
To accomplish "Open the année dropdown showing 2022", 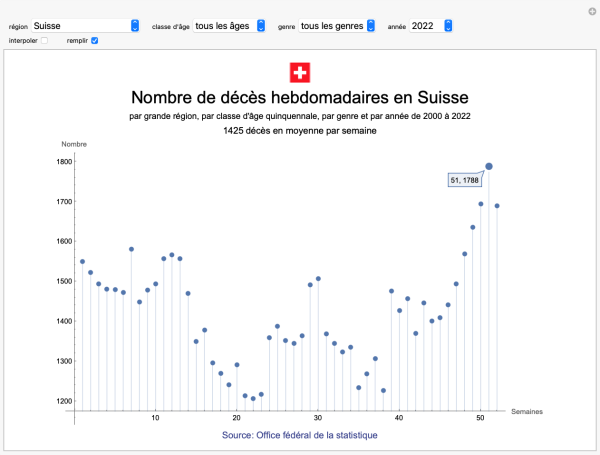I will 431,26.
